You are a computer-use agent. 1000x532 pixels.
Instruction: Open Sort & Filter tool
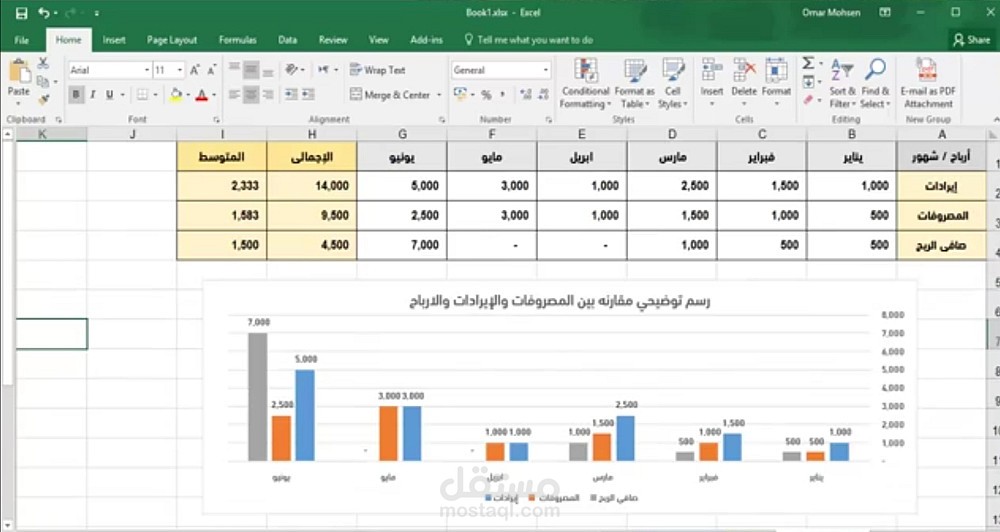click(842, 84)
